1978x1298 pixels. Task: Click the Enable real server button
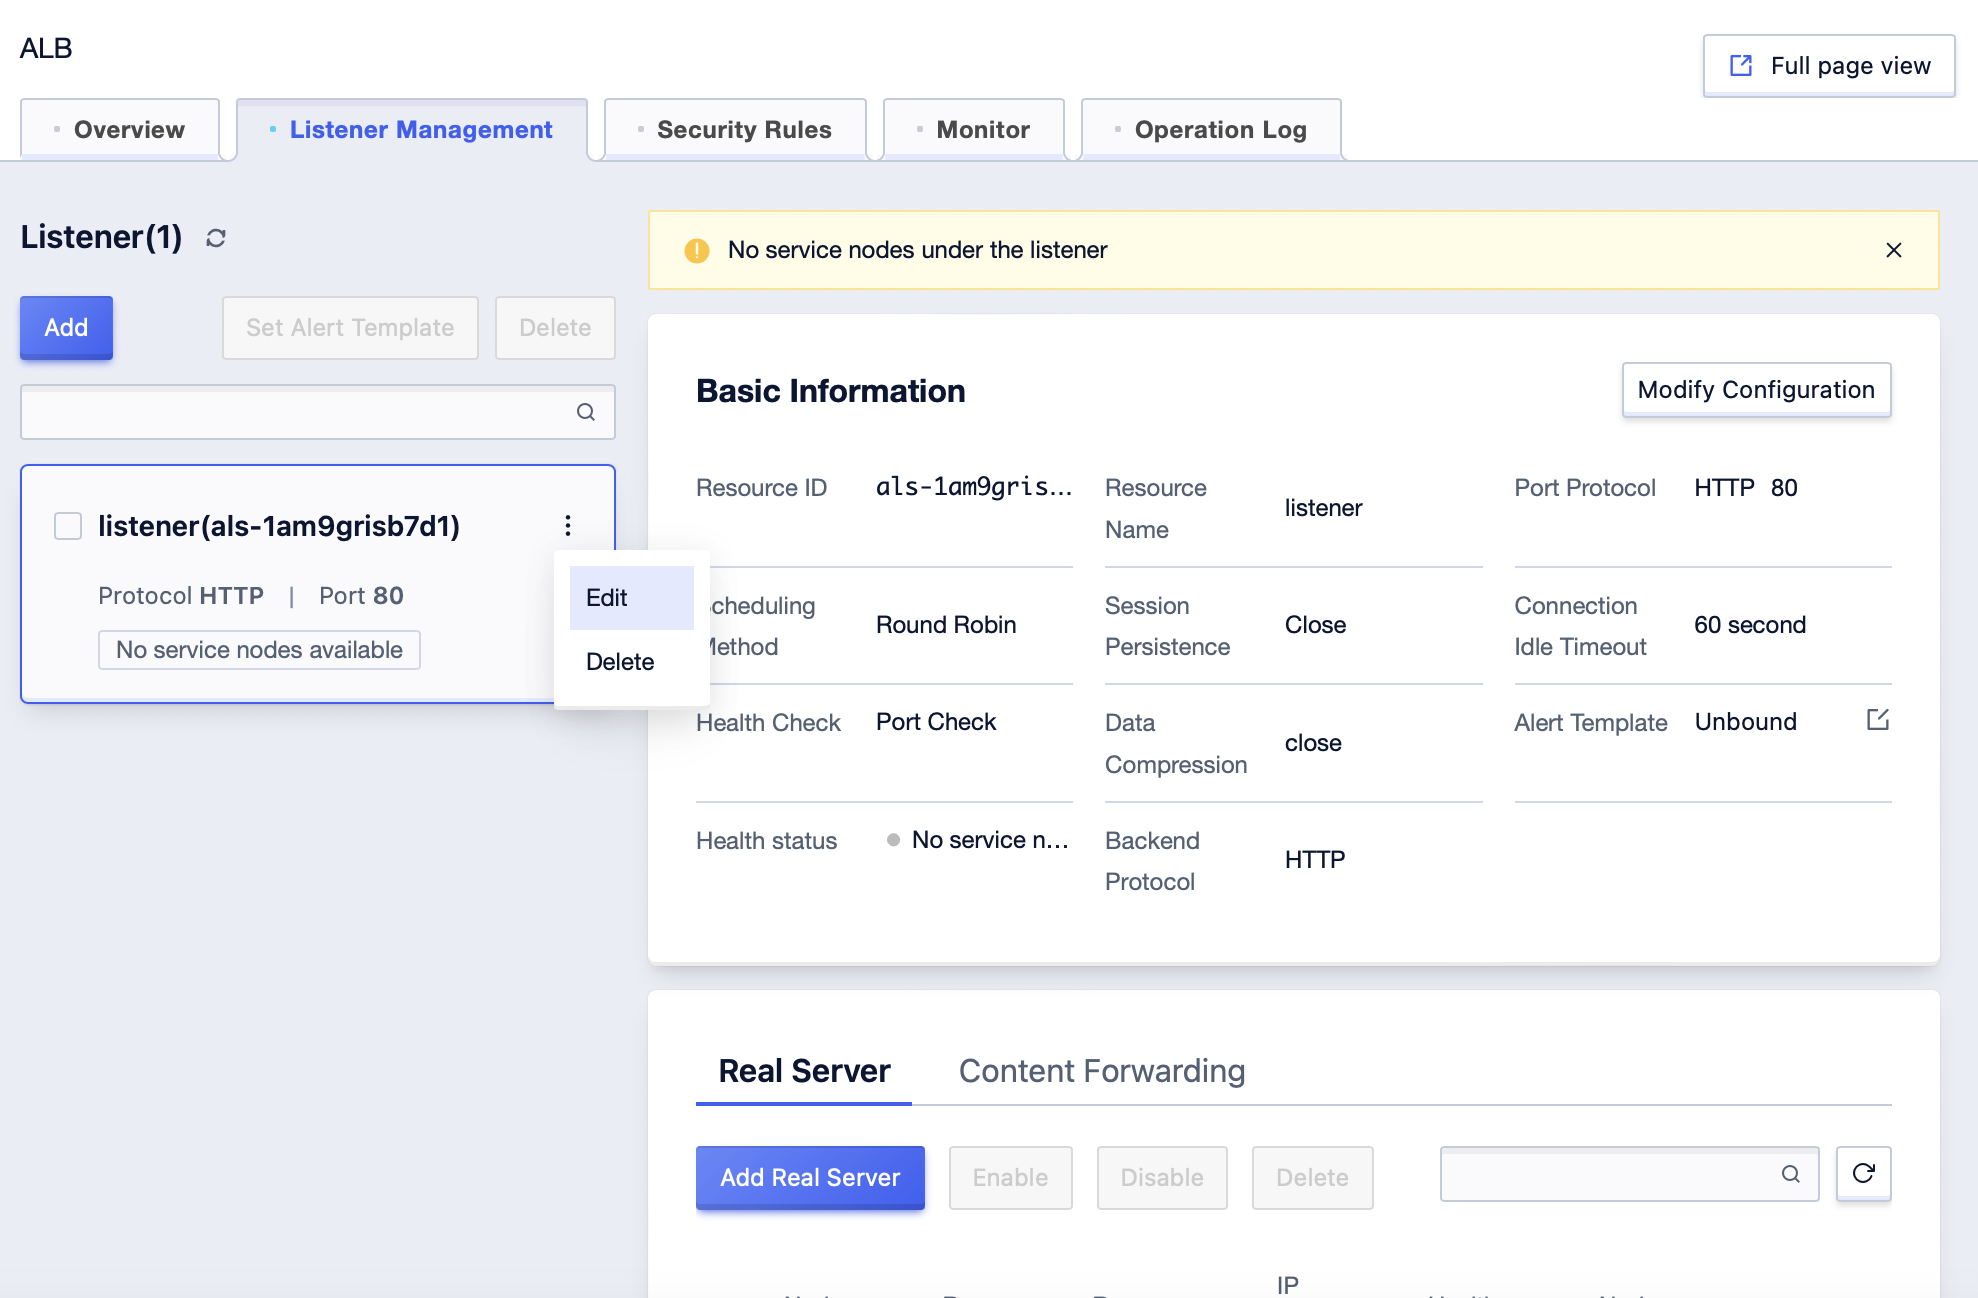1010,1178
